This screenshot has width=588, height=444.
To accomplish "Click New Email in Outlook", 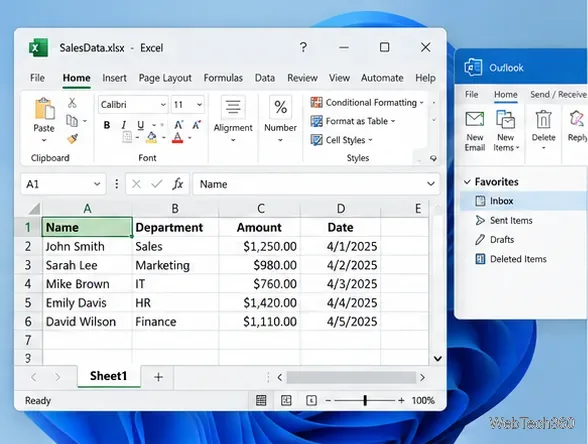I will click(475, 131).
